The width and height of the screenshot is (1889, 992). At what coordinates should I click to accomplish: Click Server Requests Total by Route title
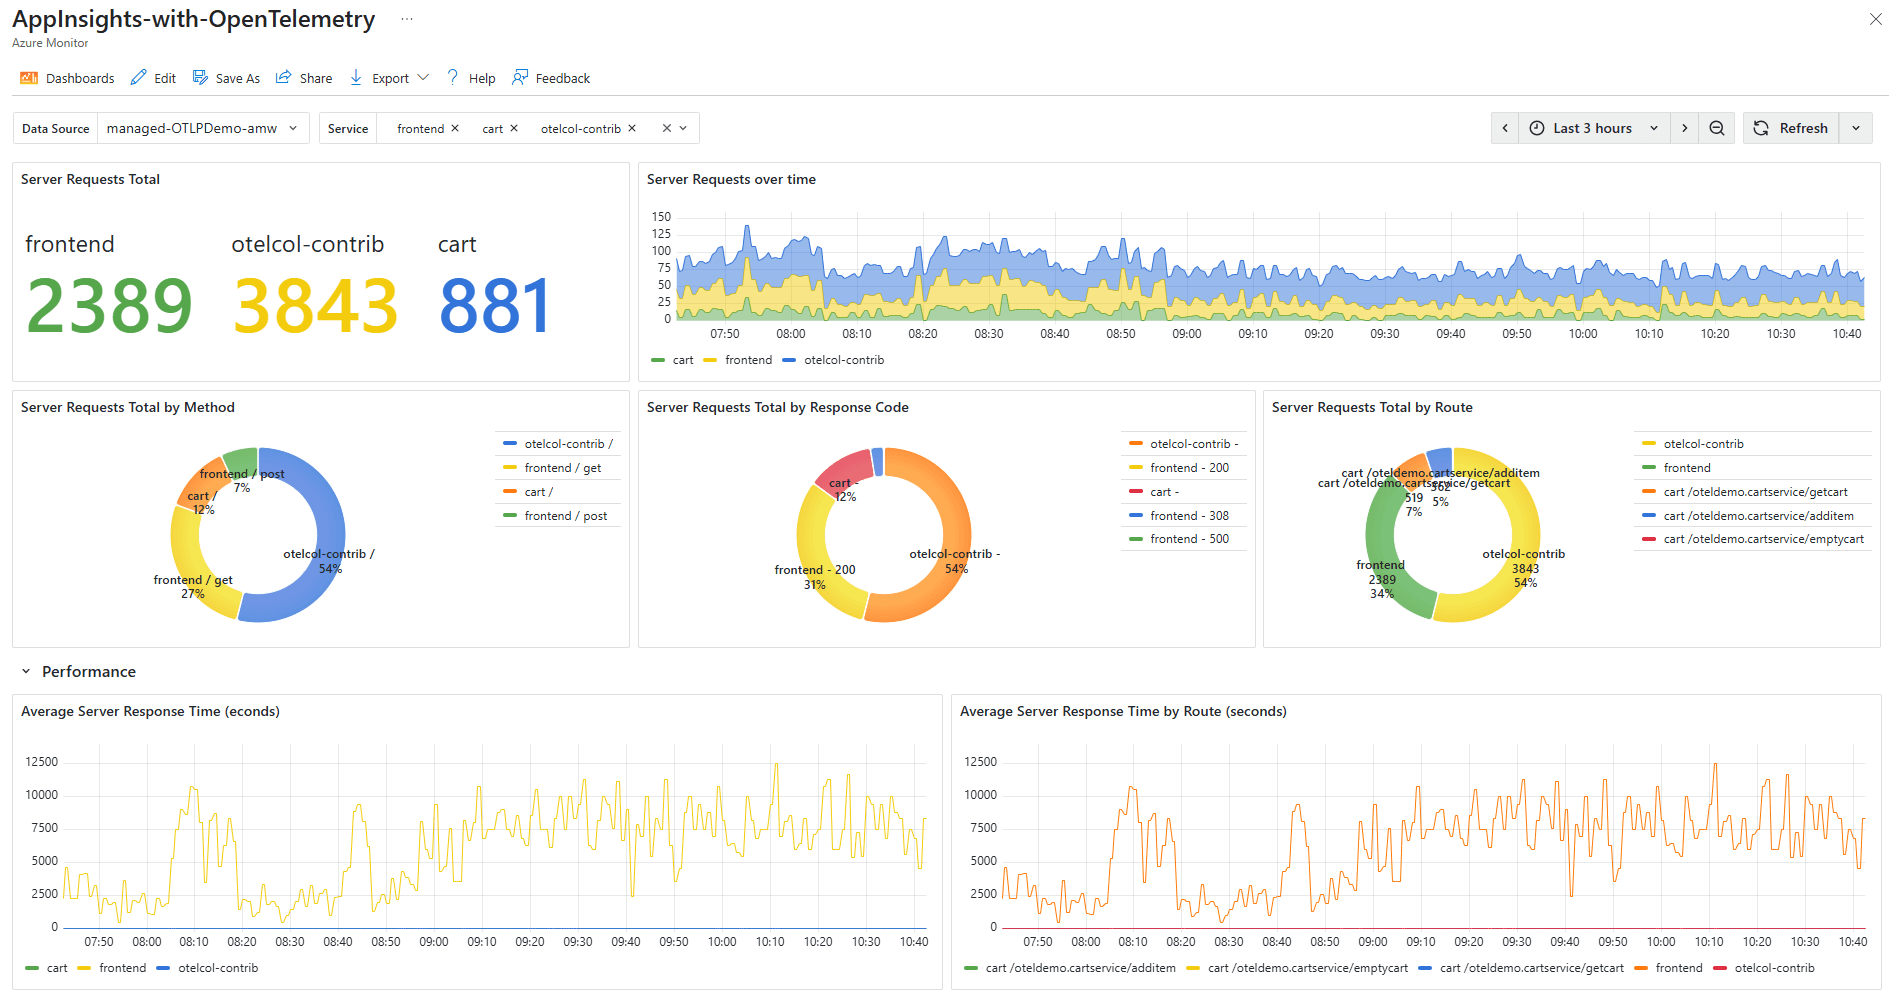click(1372, 408)
